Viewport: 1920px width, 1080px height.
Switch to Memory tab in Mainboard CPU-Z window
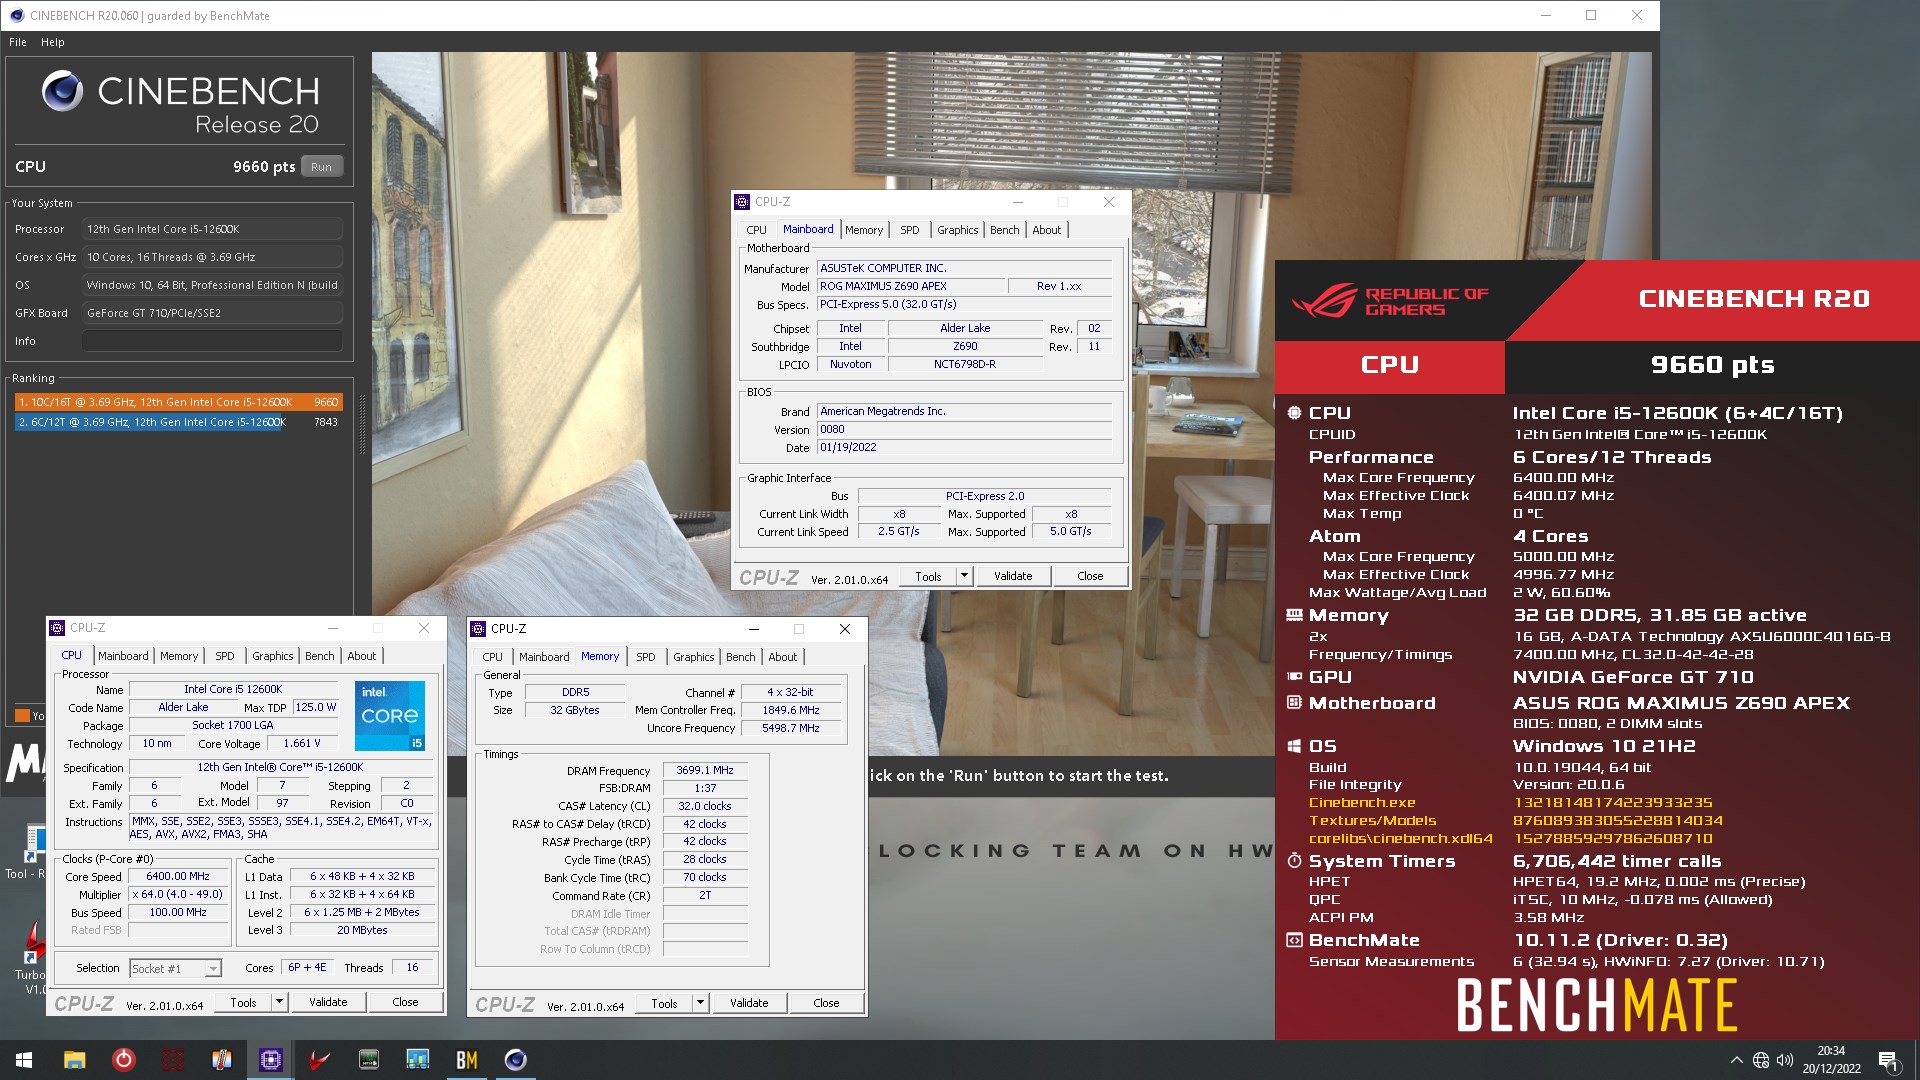pyautogui.click(x=864, y=230)
